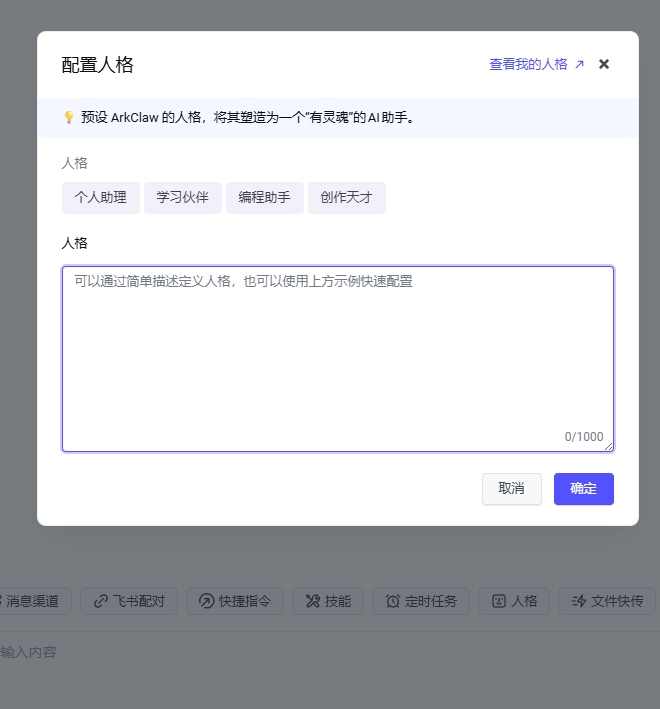660x709 pixels.
Task: Click the 配置人格 dialog title
Action: [x=98, y=65]
